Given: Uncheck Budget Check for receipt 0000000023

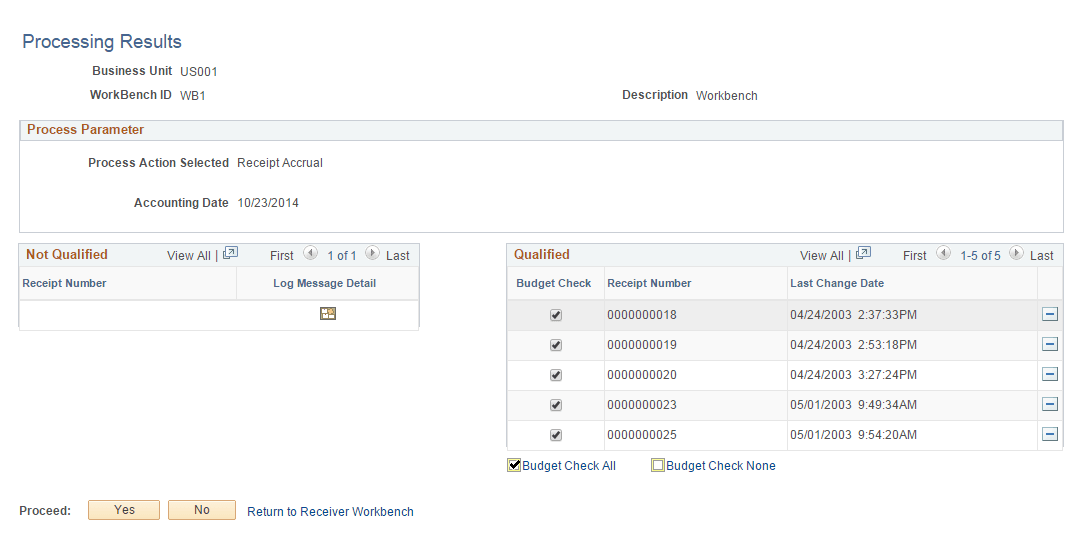Looking at the screenshot, I should [556, 405].
